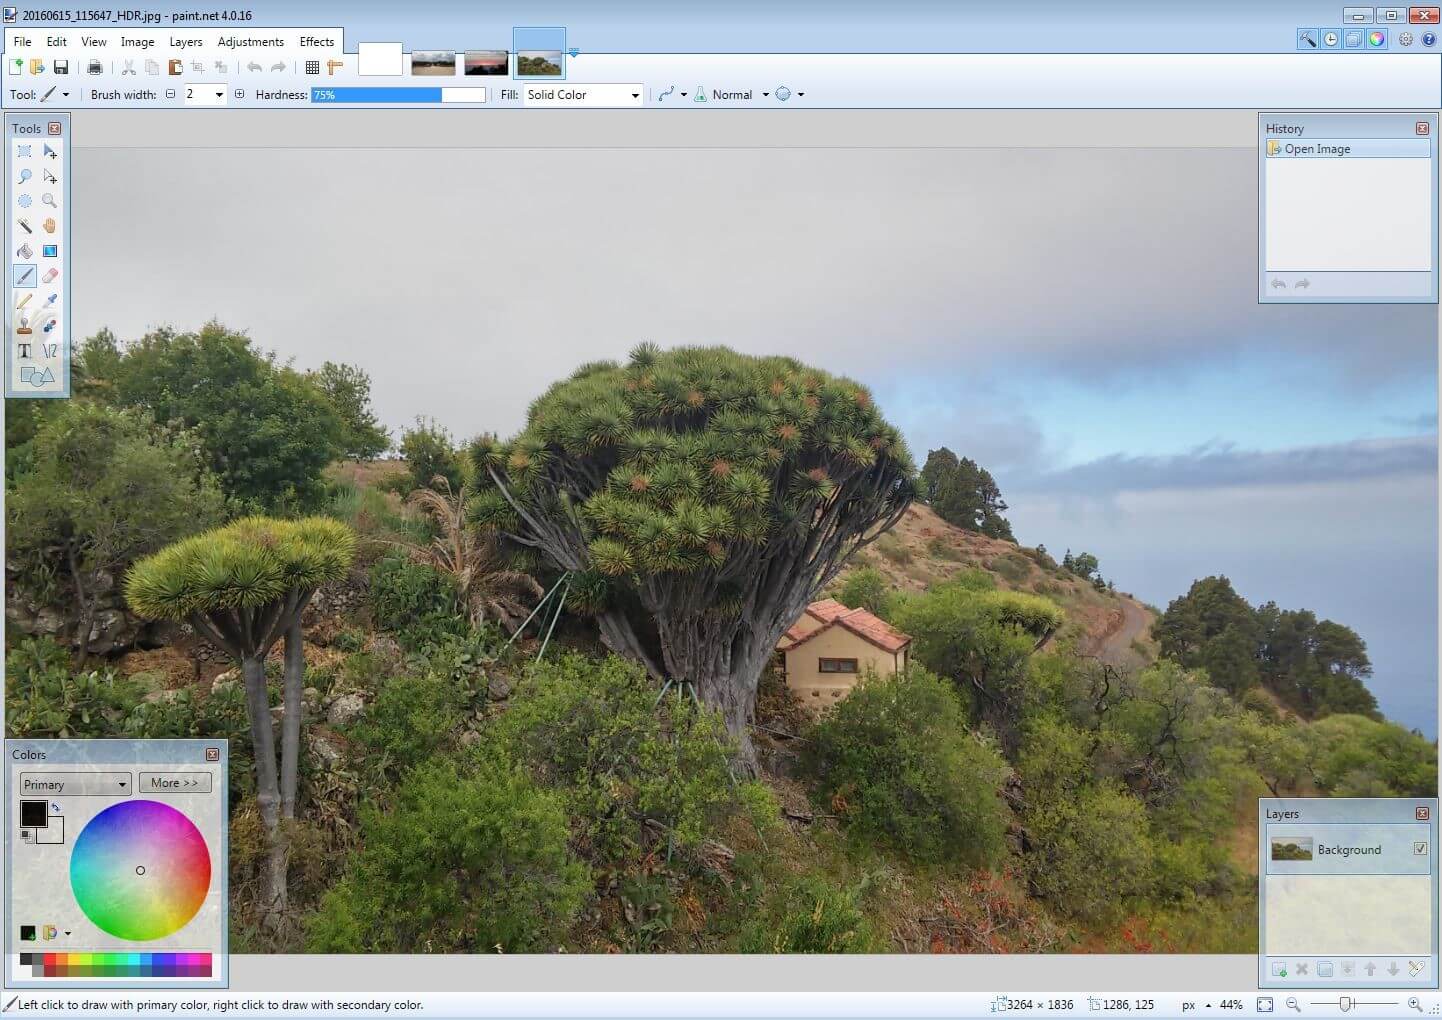Choose the Text tool
The image size is (1442, 1020).
pyautogui.click(x=25, y=351)
